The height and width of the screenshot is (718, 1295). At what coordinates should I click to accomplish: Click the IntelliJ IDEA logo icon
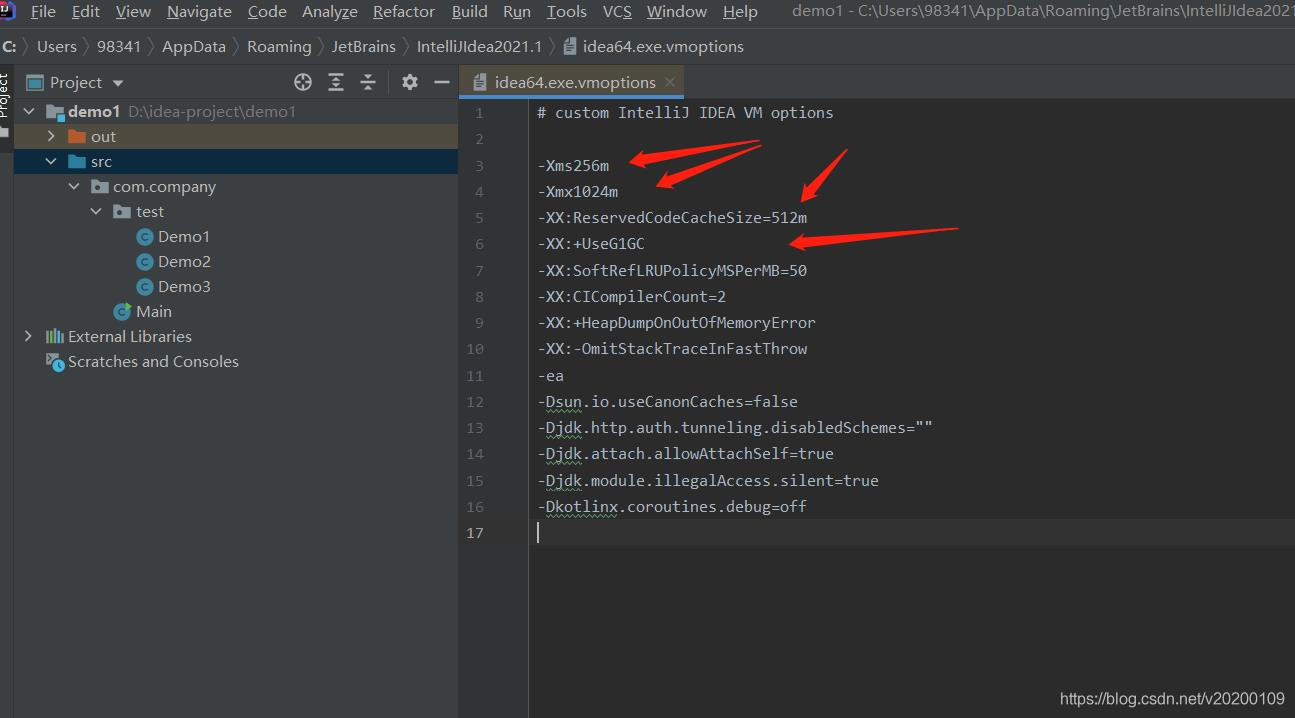click(7, 11)
